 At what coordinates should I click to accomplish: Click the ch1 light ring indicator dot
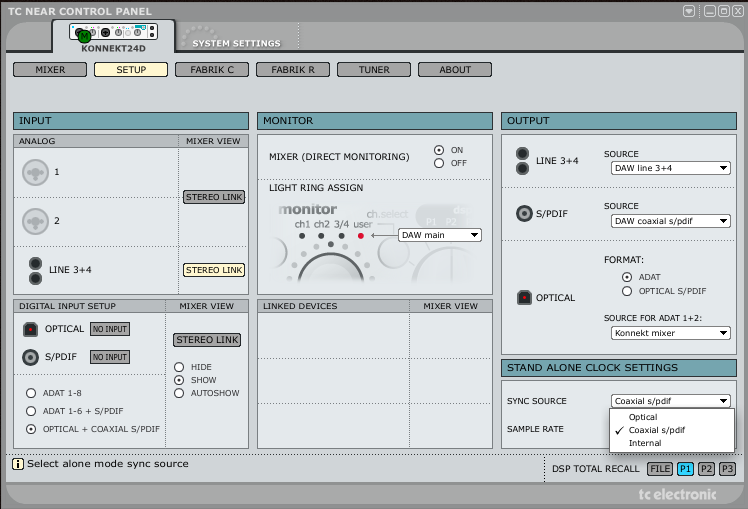pyautogui.click(x=302, y=236)
